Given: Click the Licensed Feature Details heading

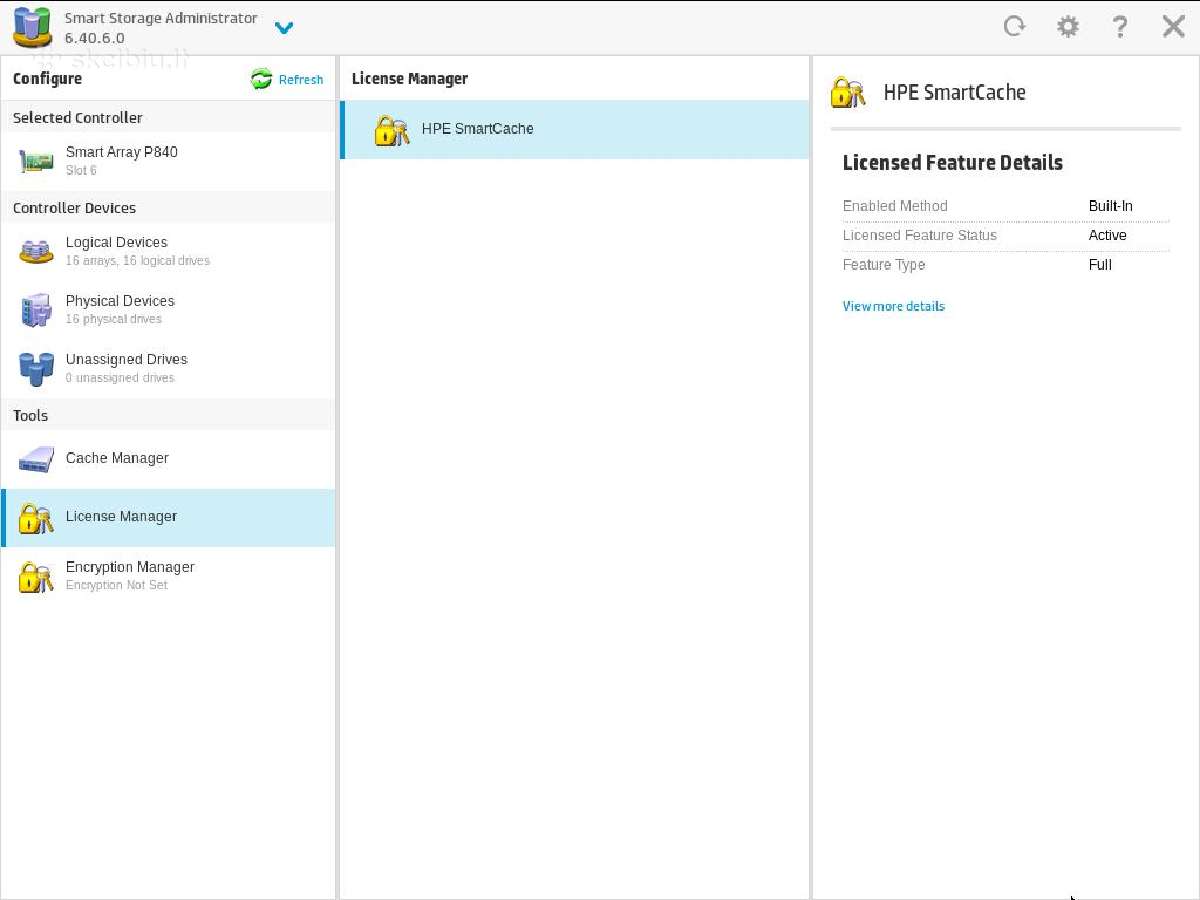Looking at the screenshot, I should (953, 163).
